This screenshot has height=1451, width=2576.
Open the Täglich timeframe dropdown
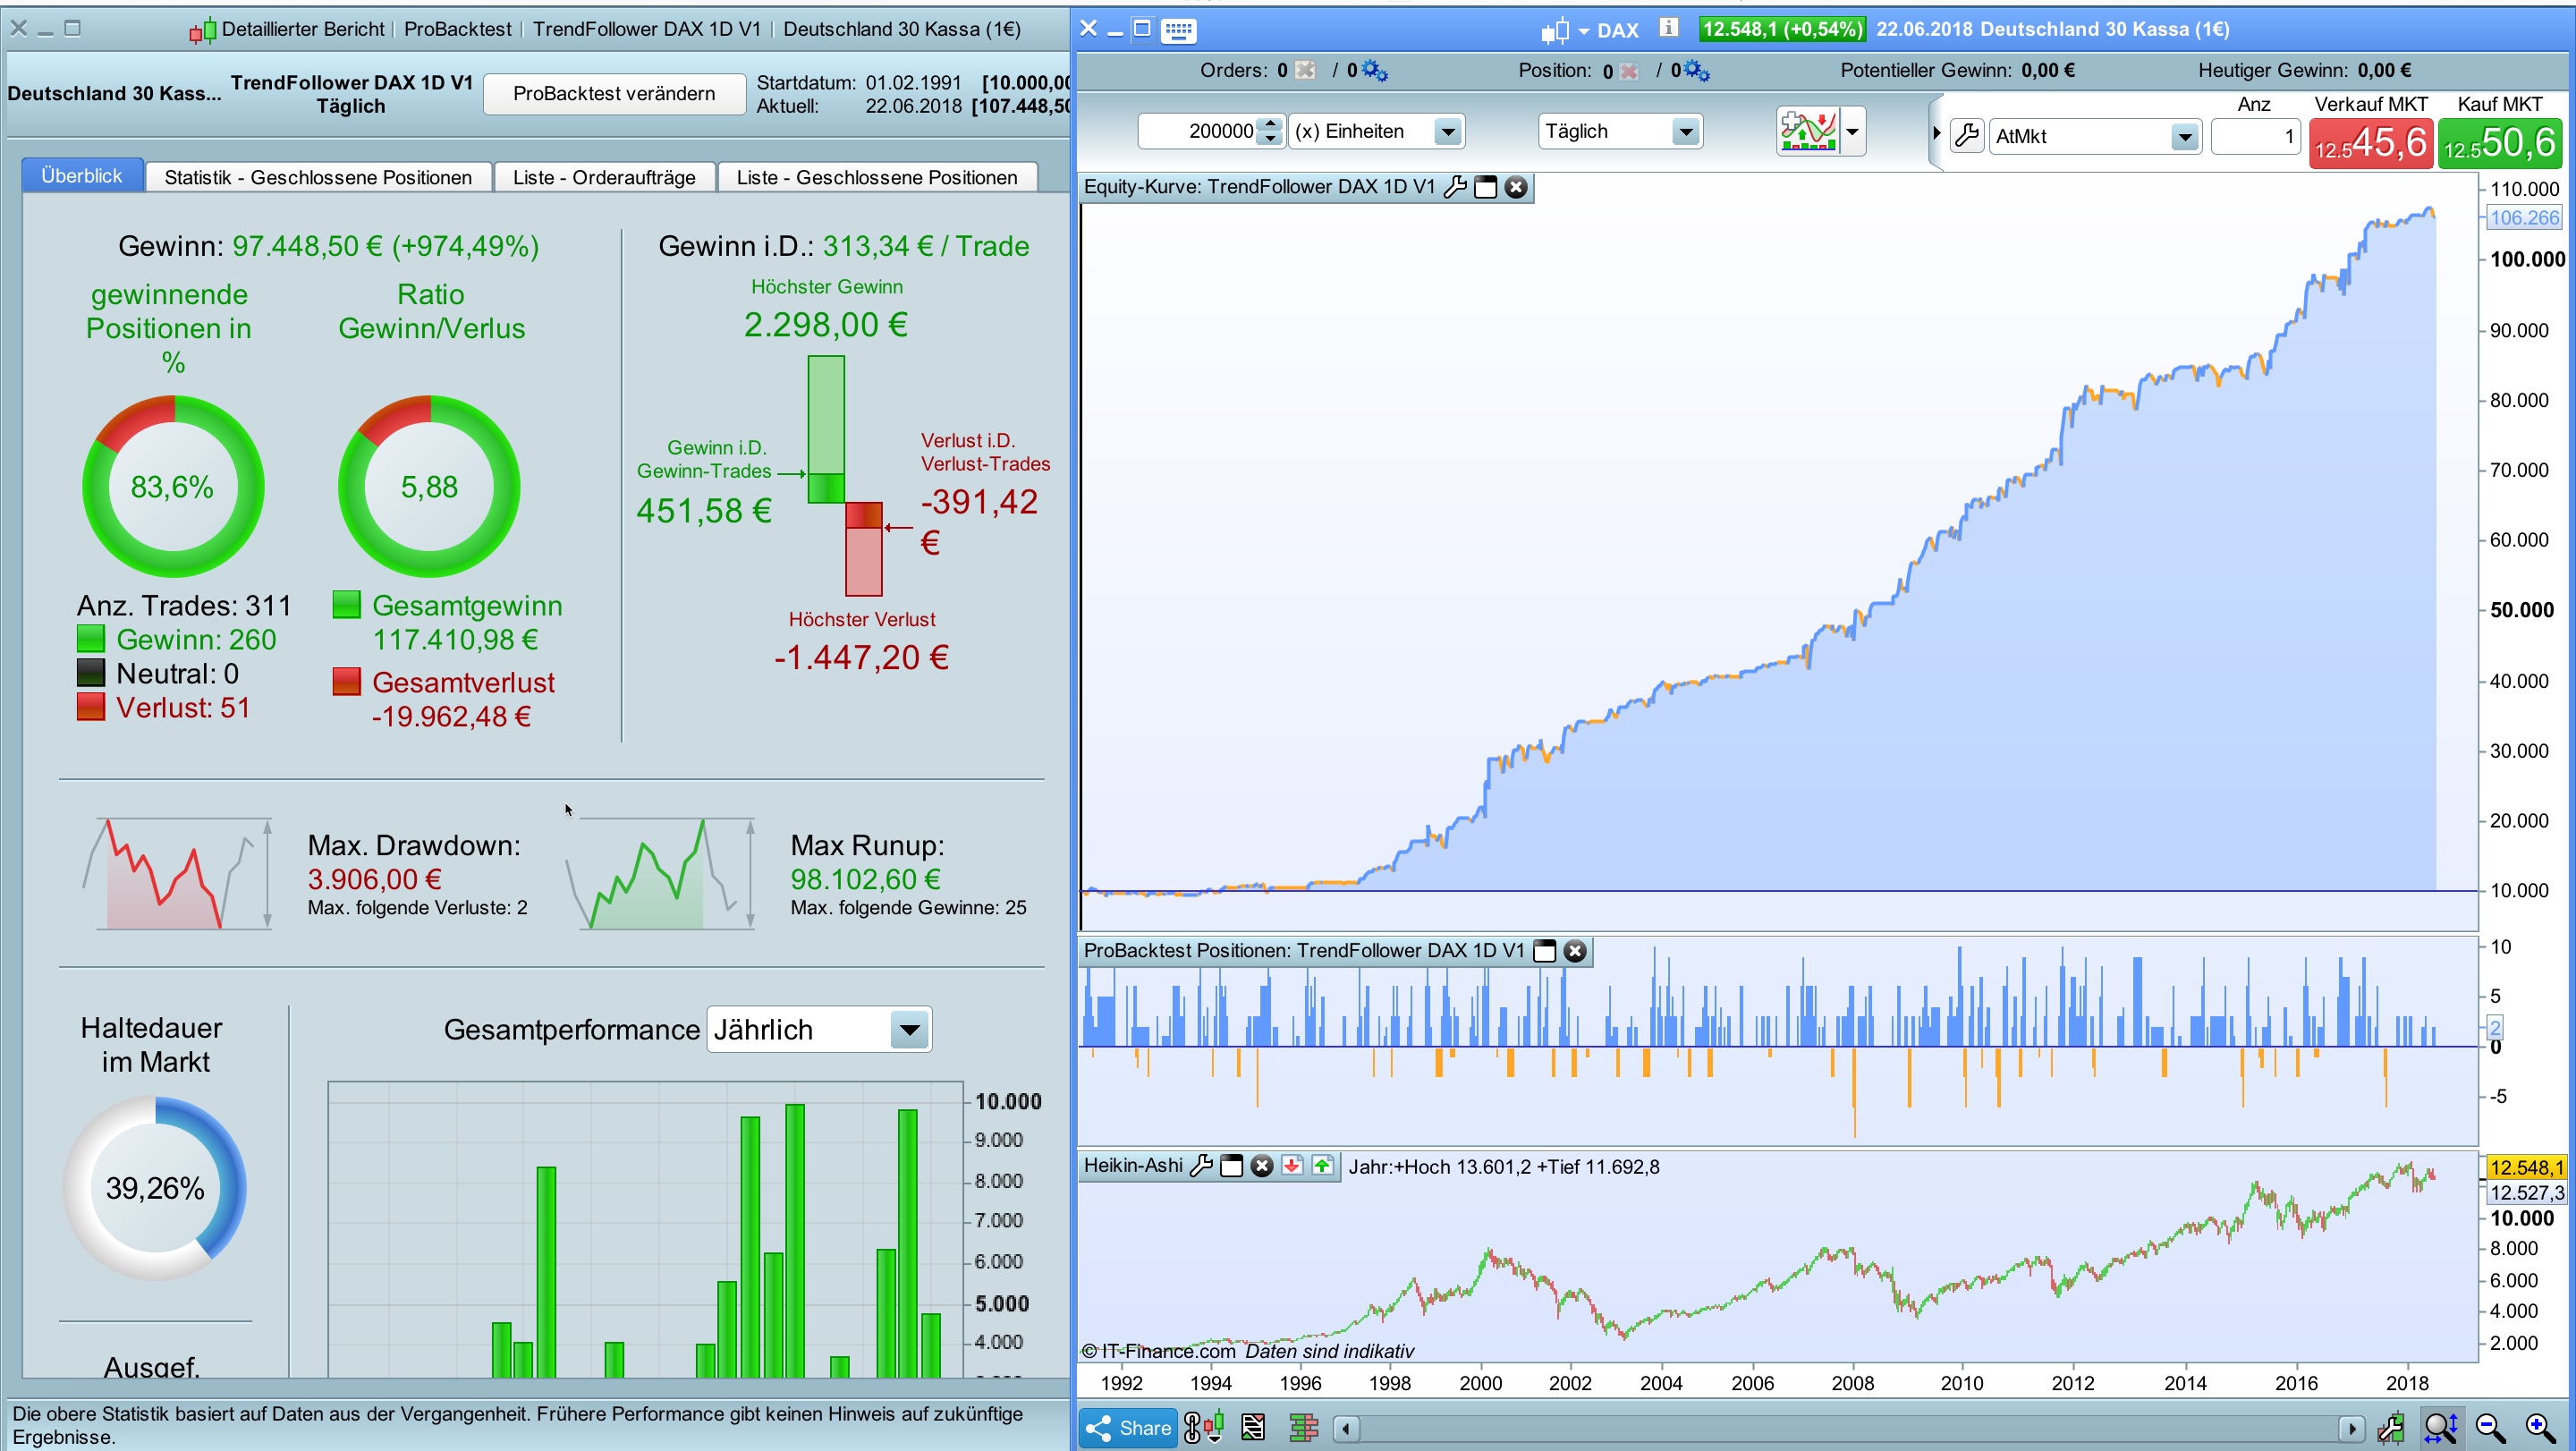tap(1685, 131)
